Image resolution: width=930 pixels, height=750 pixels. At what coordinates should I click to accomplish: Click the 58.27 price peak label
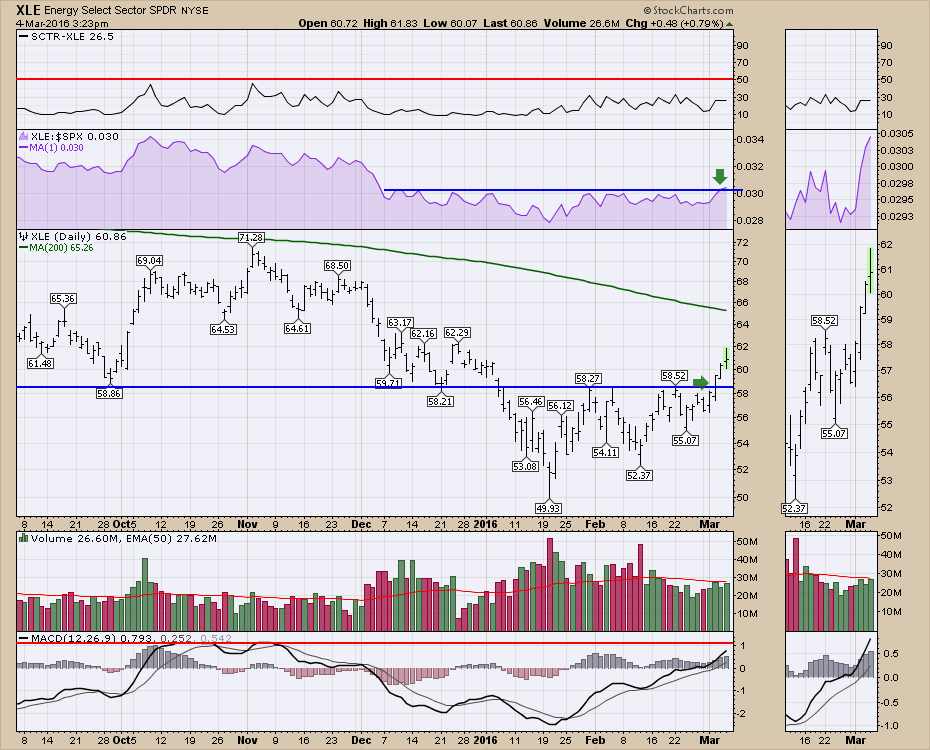pyautogui.click(x=588, y=378)
